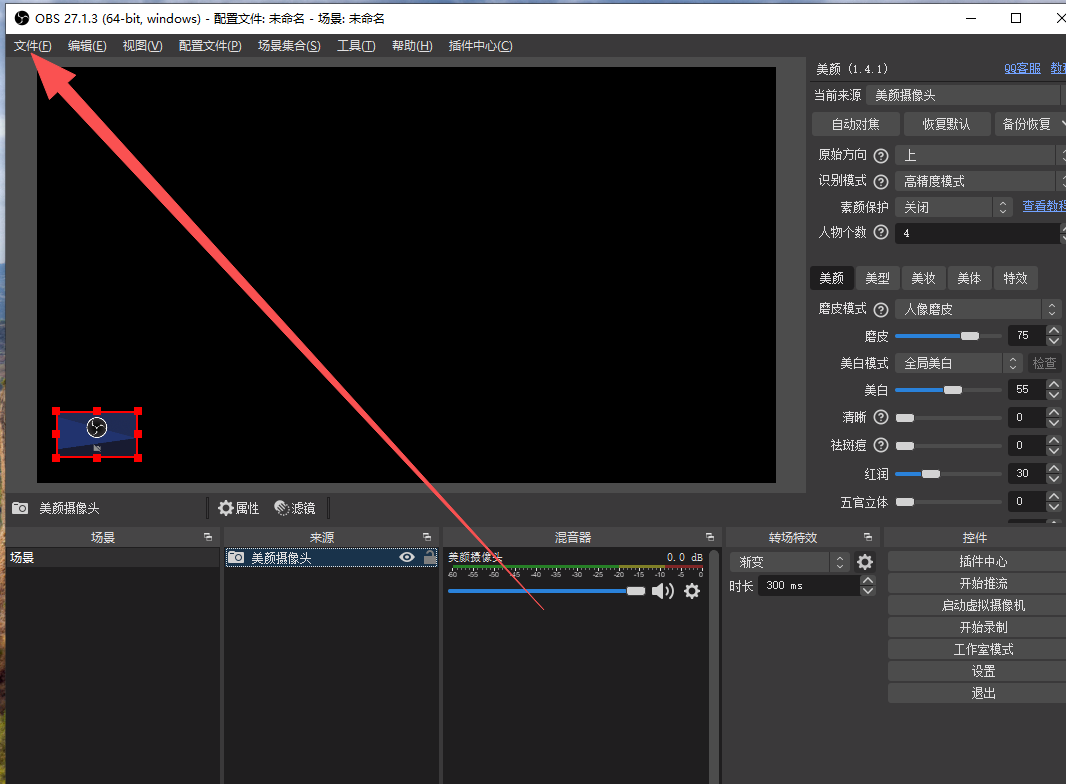Screen dimensions: 1066x784
Task: Open the 转场特效 transition settings gear
Action: (x=865, y=562)
